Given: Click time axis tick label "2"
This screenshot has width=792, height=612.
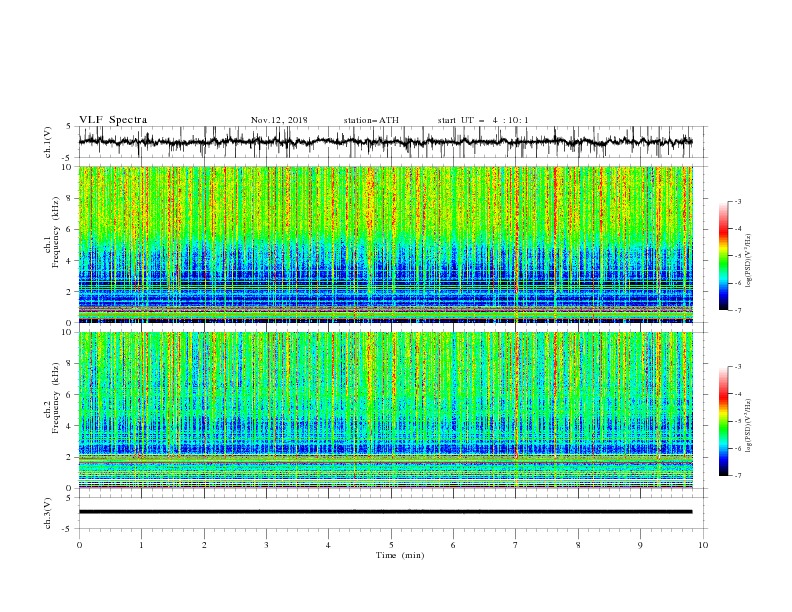Looking at the screenshot, I should [x=204, y=545].
